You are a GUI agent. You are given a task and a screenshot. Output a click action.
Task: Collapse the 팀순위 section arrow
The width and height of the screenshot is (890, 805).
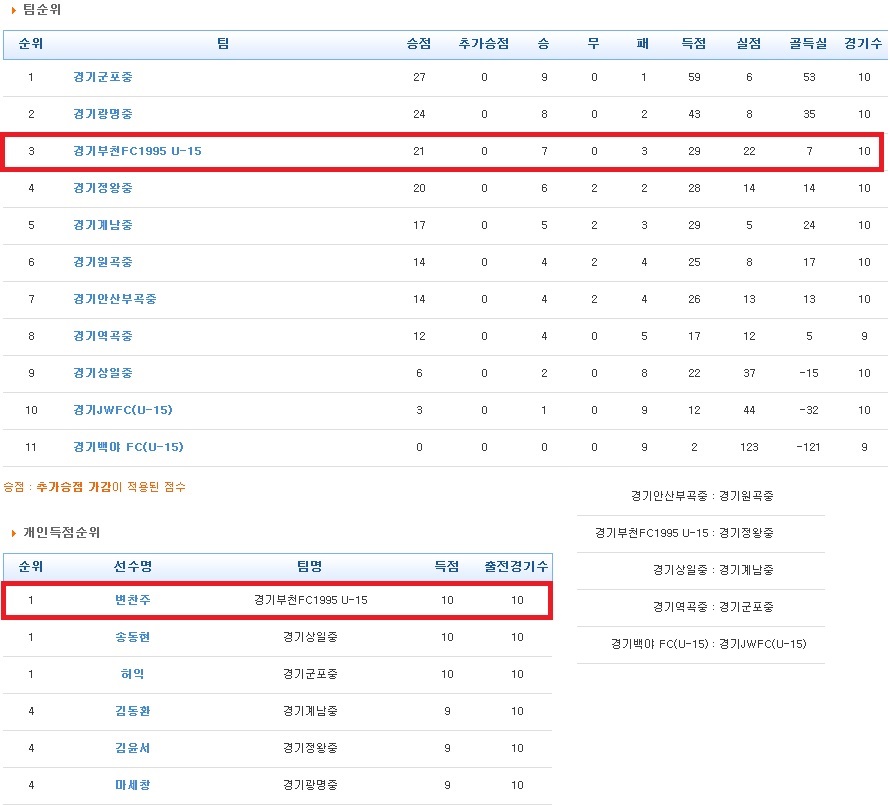click(x=12, y=10)
